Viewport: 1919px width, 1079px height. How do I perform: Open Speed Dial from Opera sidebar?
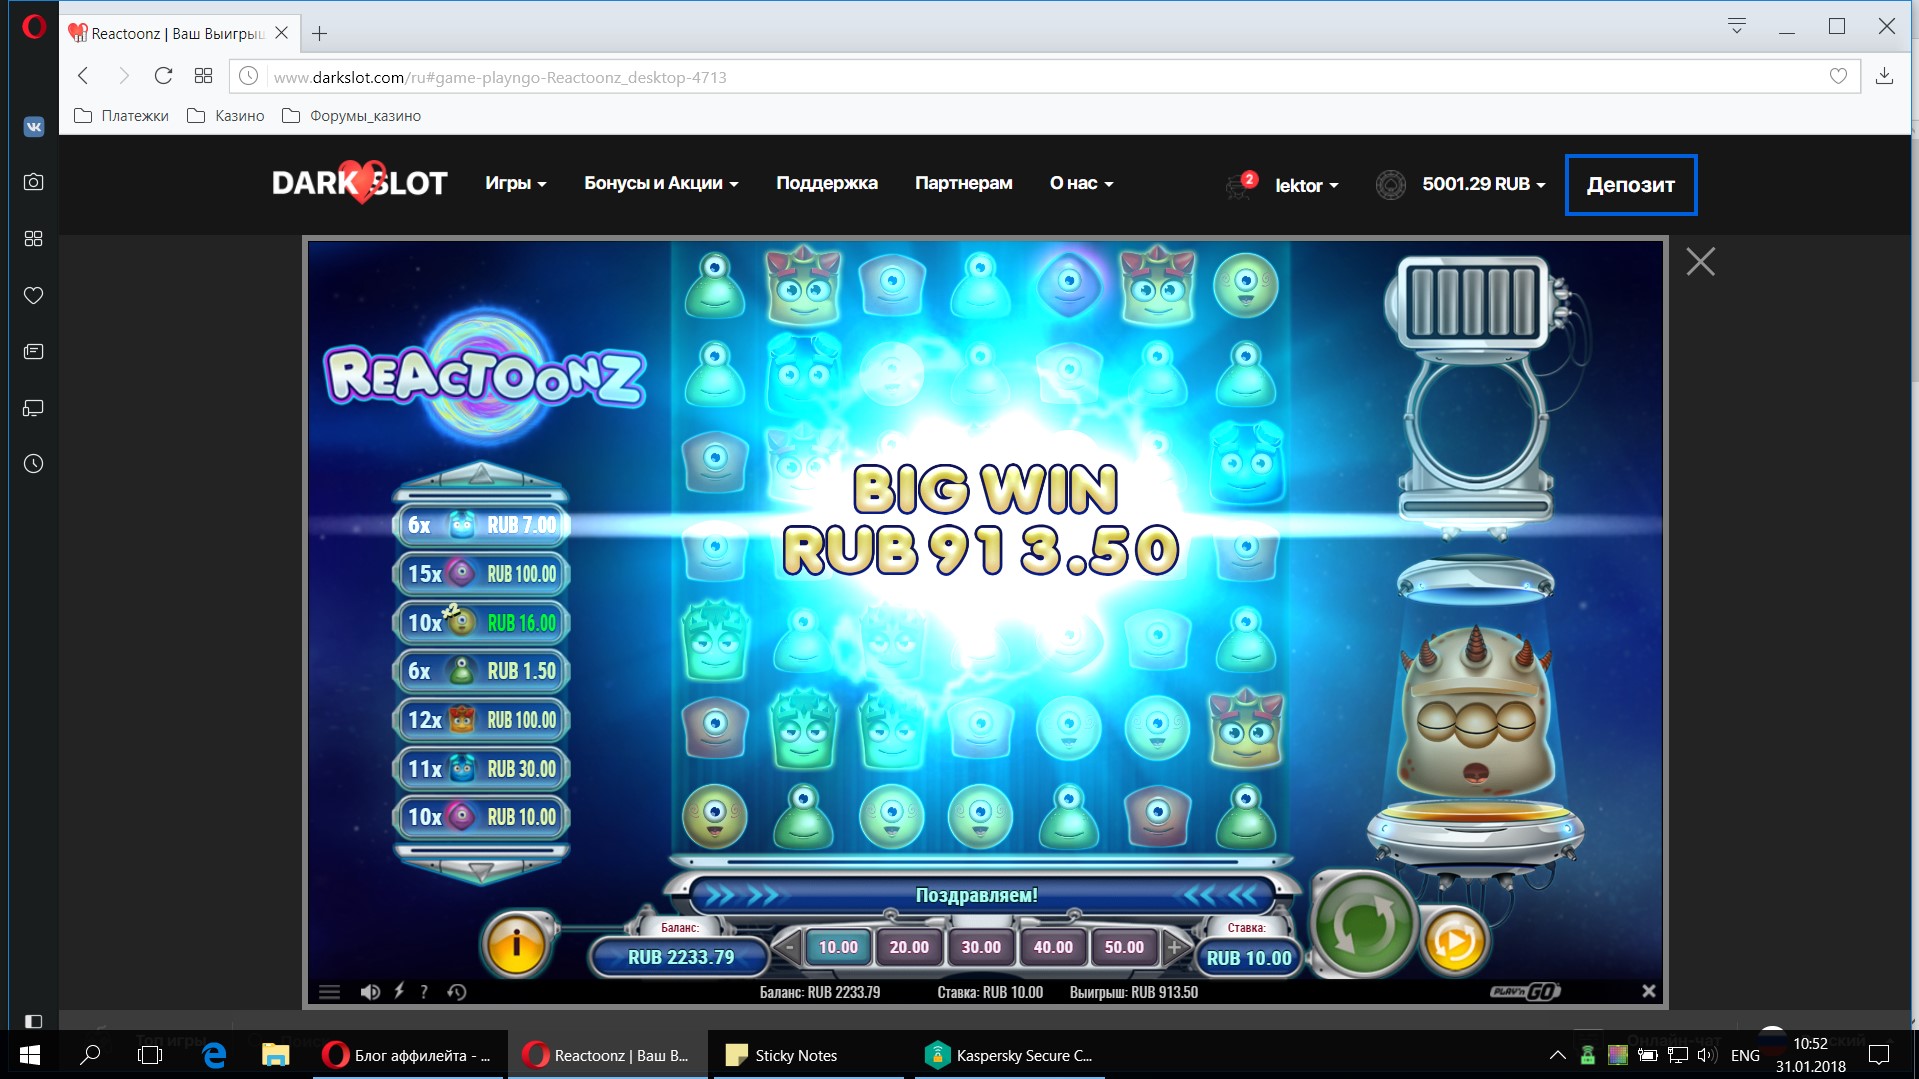point(34,239)
